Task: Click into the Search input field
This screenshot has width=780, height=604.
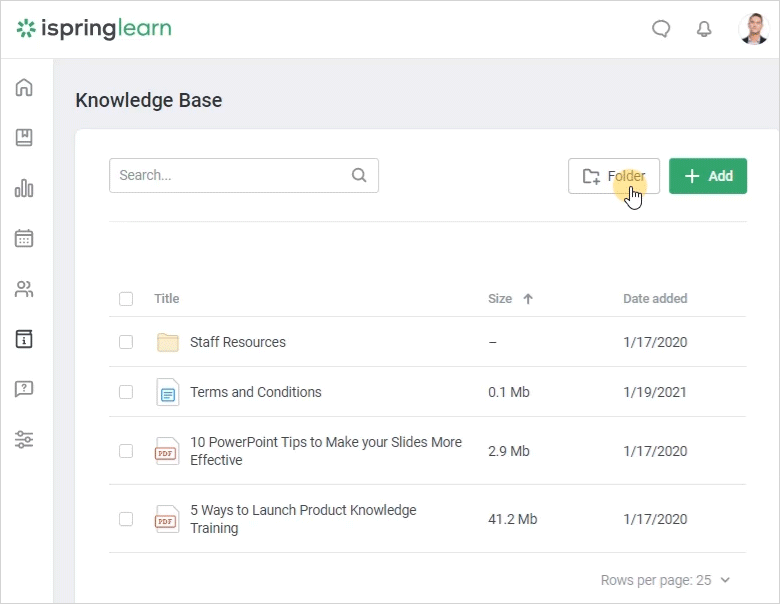Action: click(232, 175)
